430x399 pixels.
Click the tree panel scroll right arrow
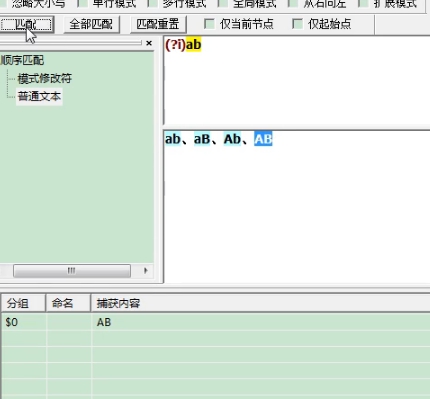point(146,270)
